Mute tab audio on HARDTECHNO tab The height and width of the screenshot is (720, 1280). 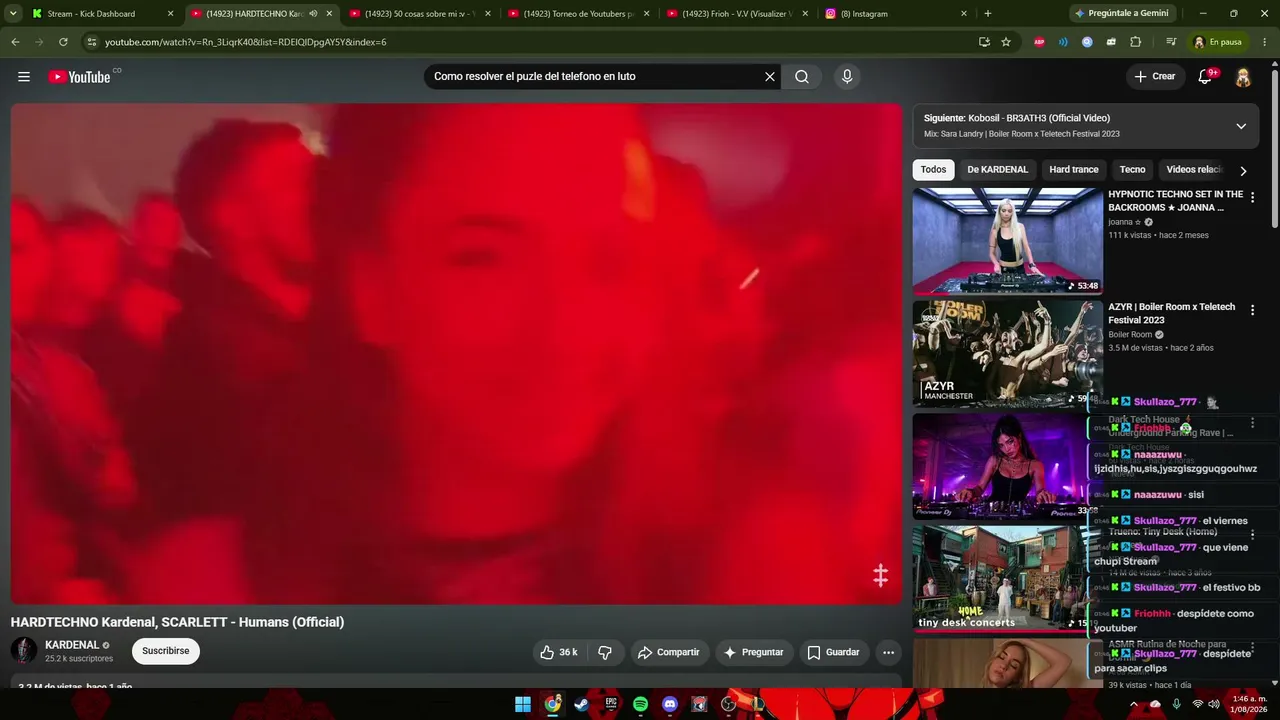(313, 14)
